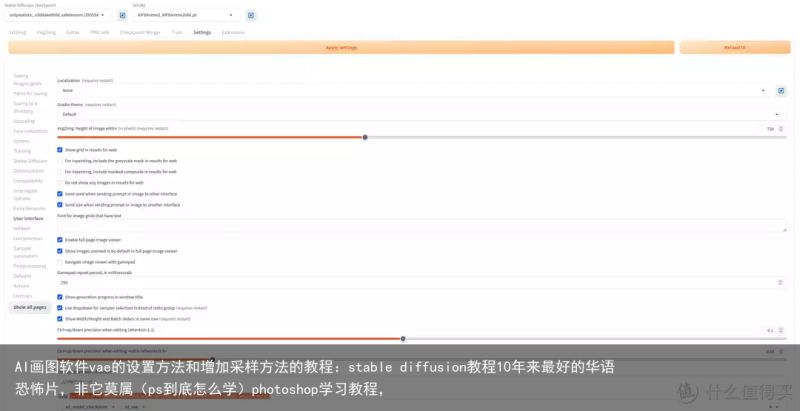Open Actions settings page
Image resolution: width=800 pixels, height=411 pixels.
[21, 286]
